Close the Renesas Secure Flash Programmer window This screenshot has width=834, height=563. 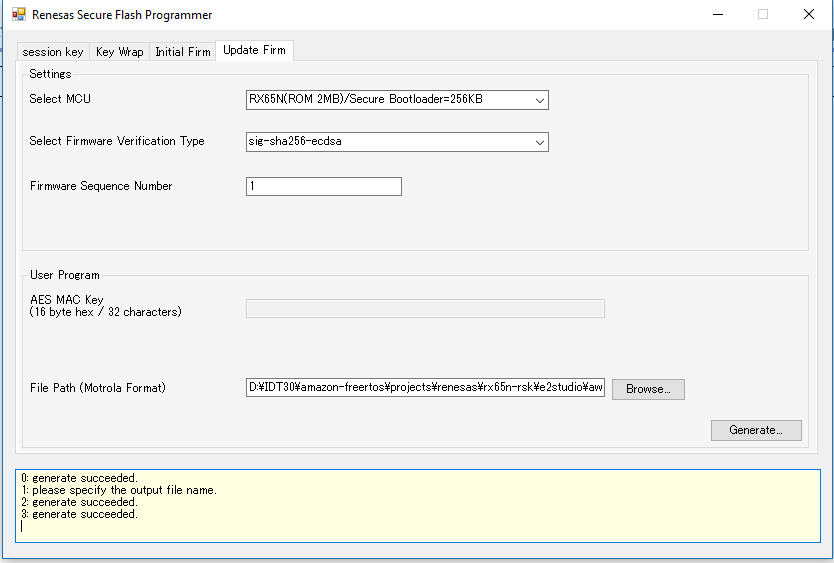[x=808, y=15]
